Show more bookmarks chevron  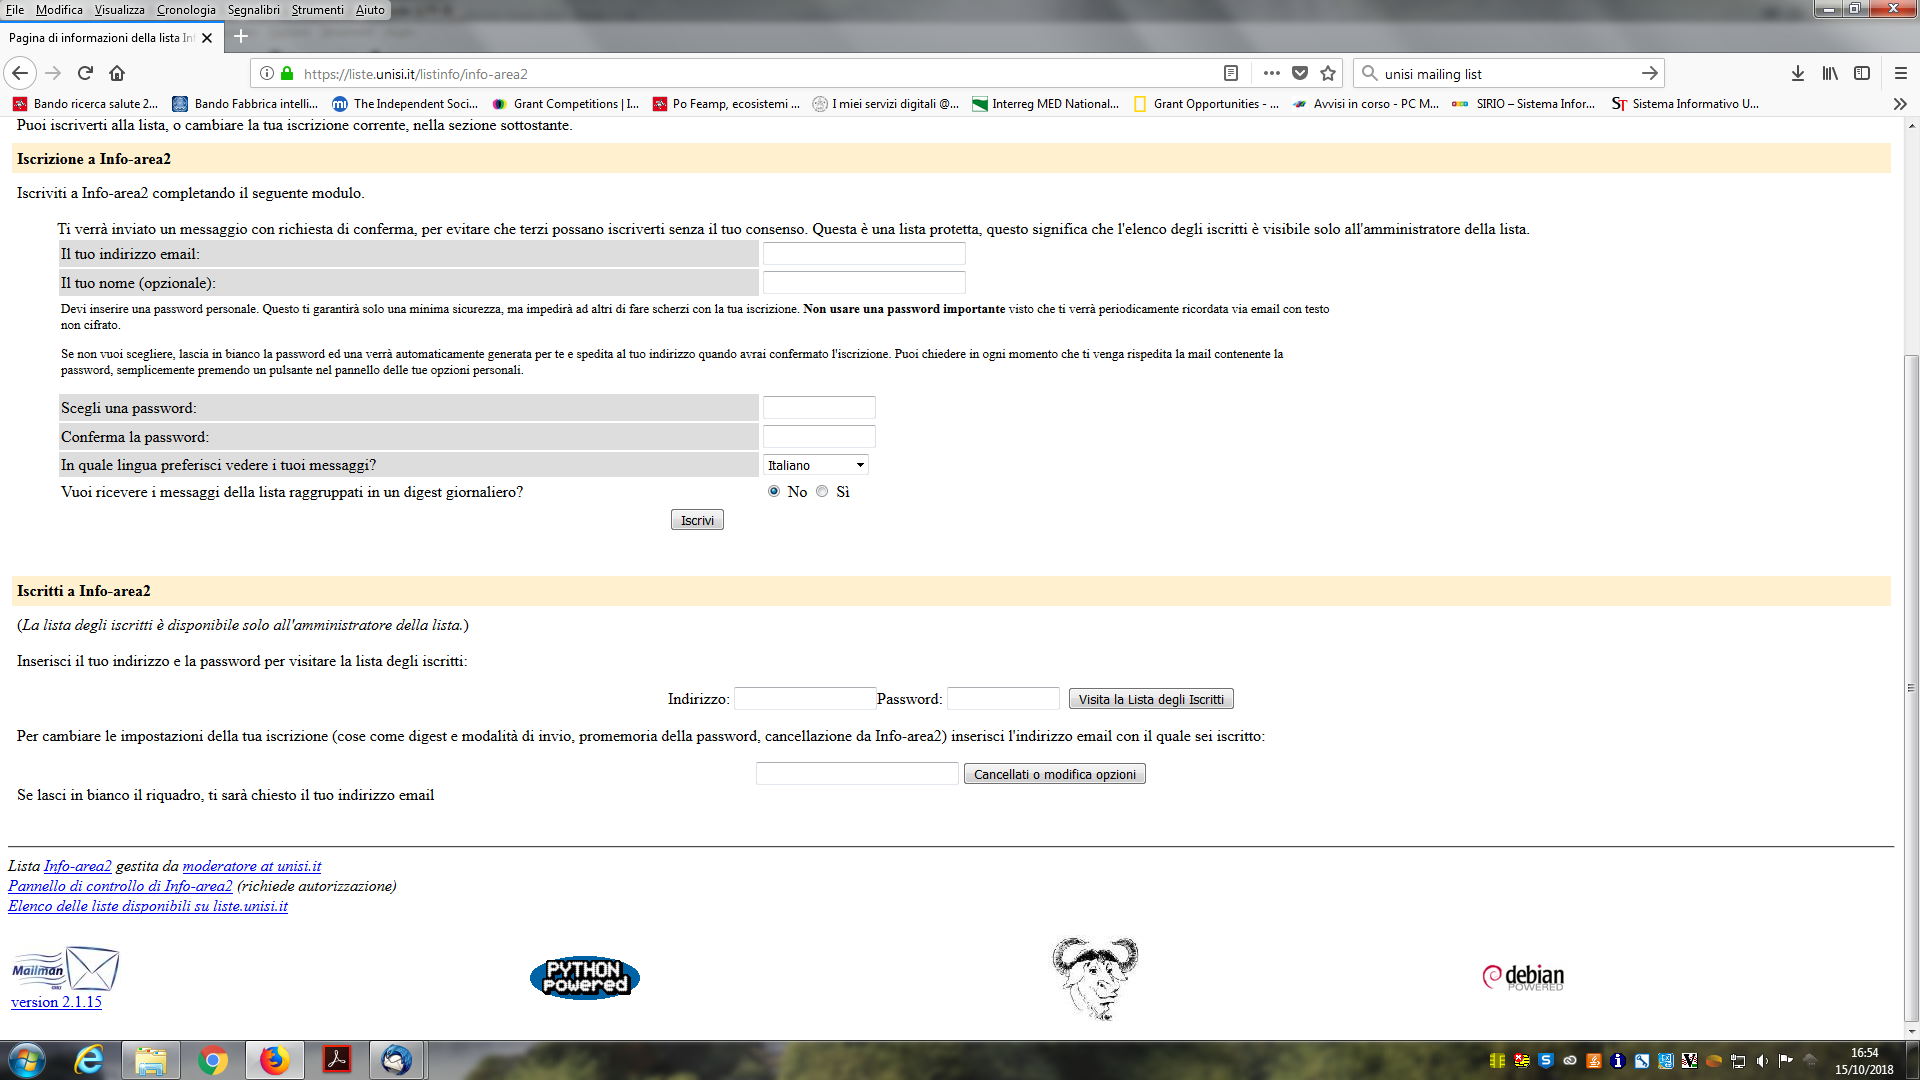tap(1899, 104)
